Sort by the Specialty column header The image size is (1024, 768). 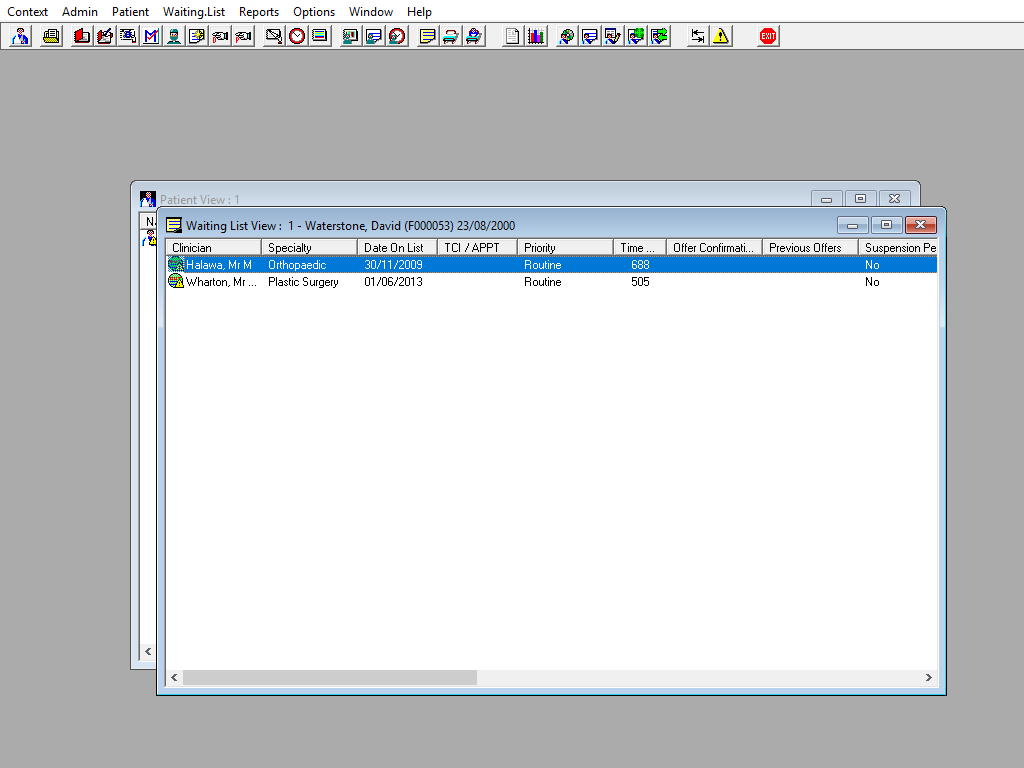(310, 248)
